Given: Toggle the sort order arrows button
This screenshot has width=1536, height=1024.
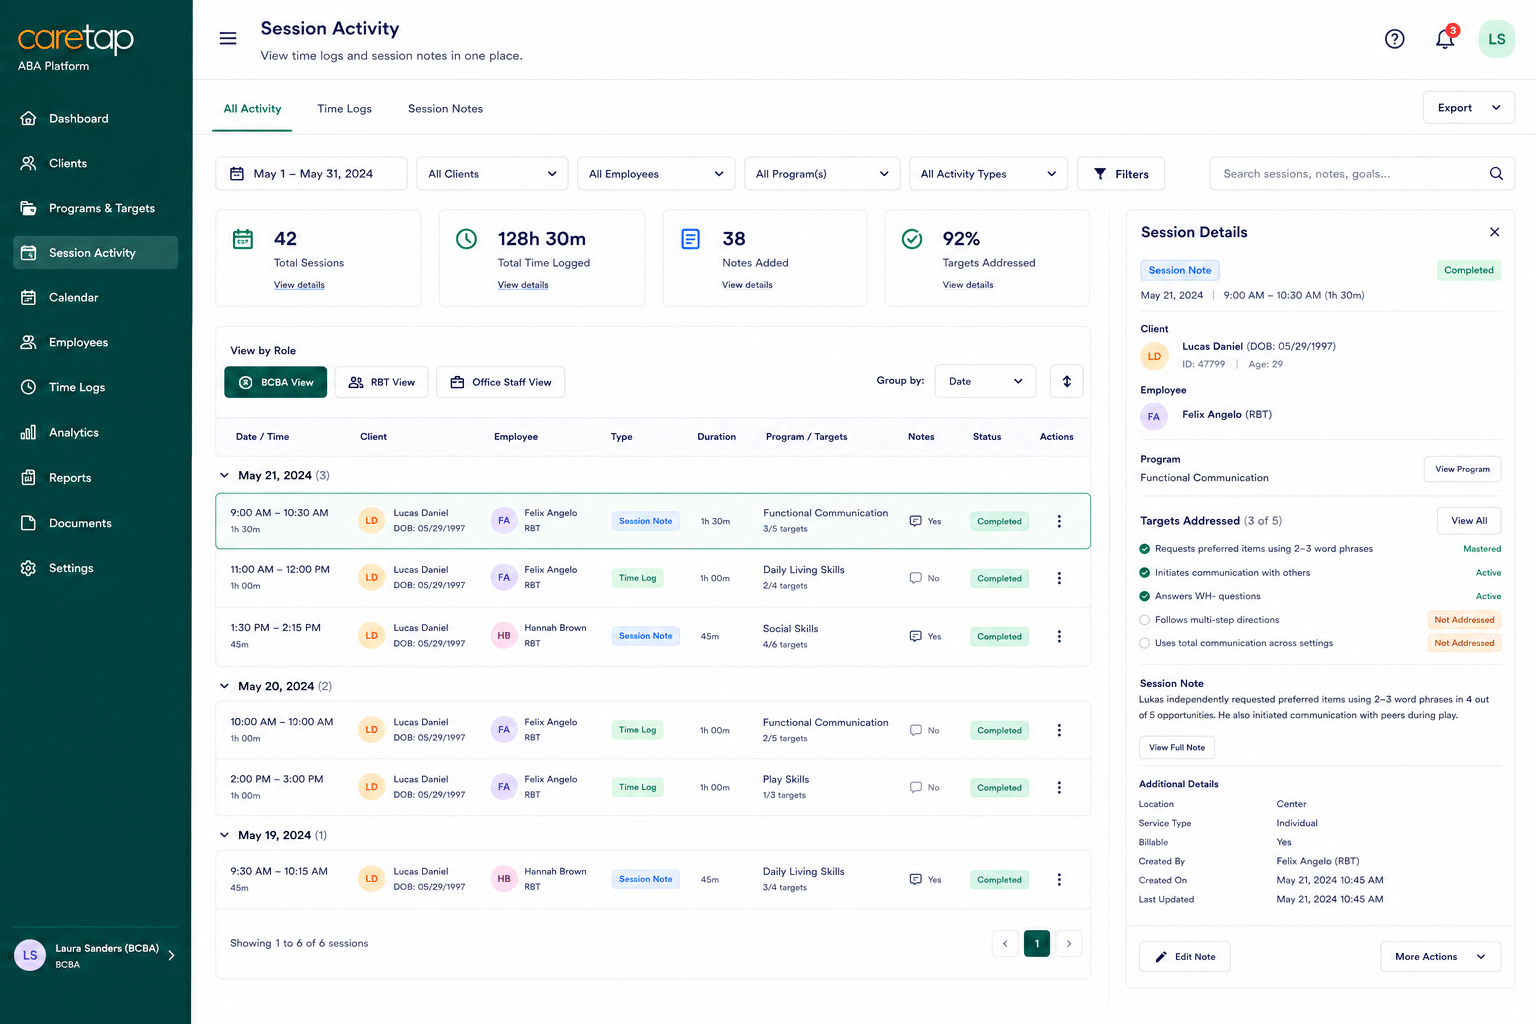Looking at the screenshot, I should [x=1067, y=381].
